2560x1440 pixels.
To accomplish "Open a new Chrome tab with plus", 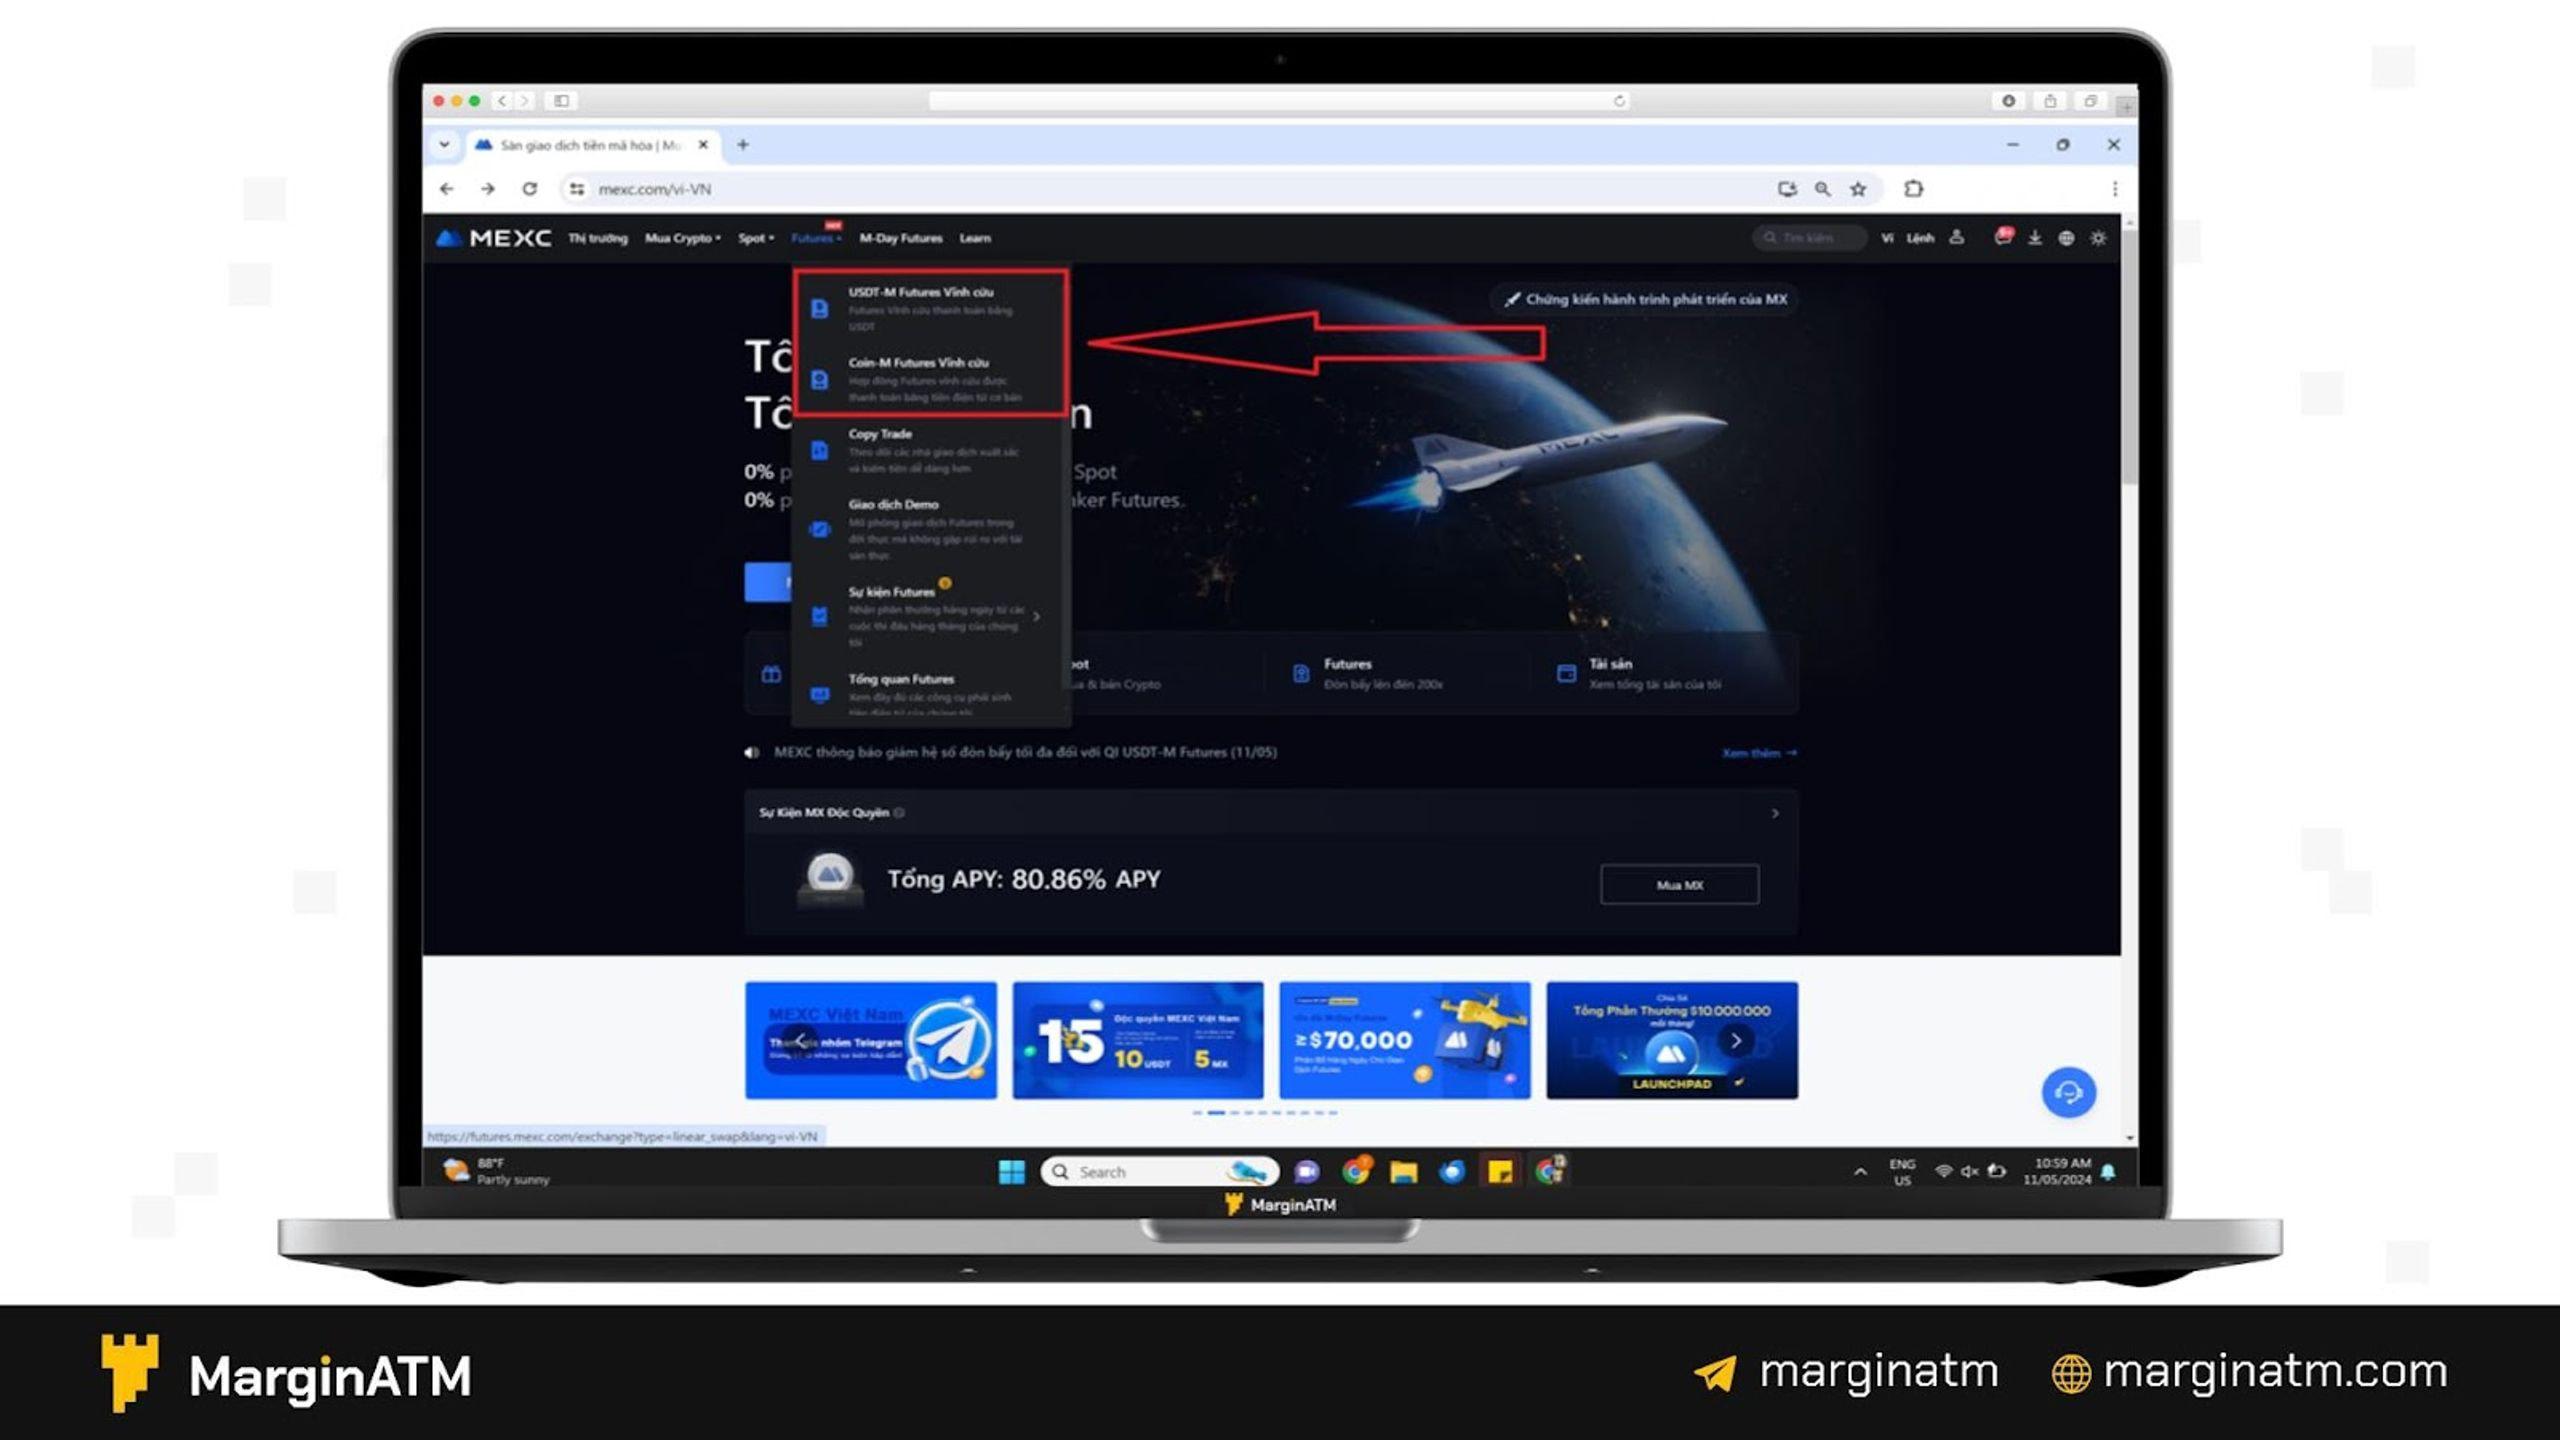I will click(743, 145).
